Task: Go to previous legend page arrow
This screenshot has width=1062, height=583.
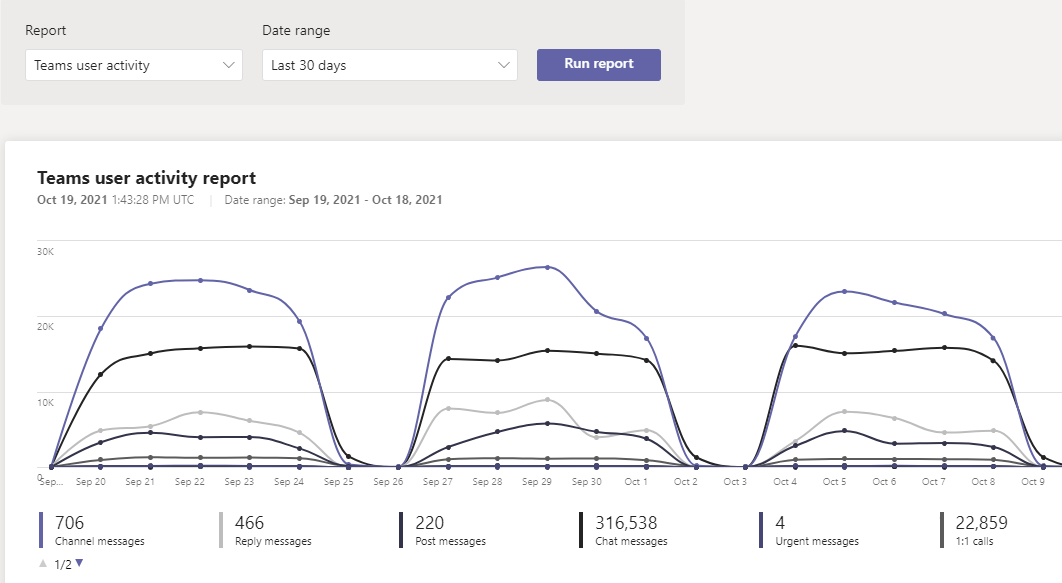Action: (43, 563)
